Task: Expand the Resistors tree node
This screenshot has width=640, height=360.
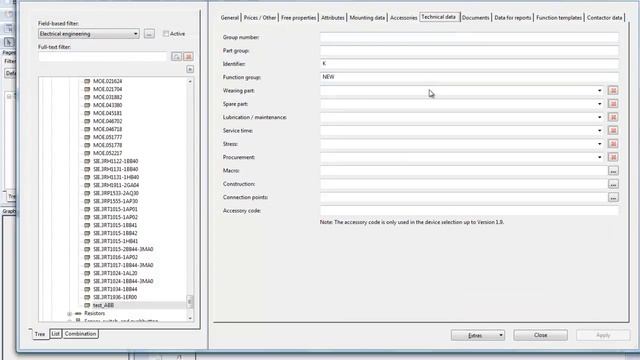Action: (69, 314)
